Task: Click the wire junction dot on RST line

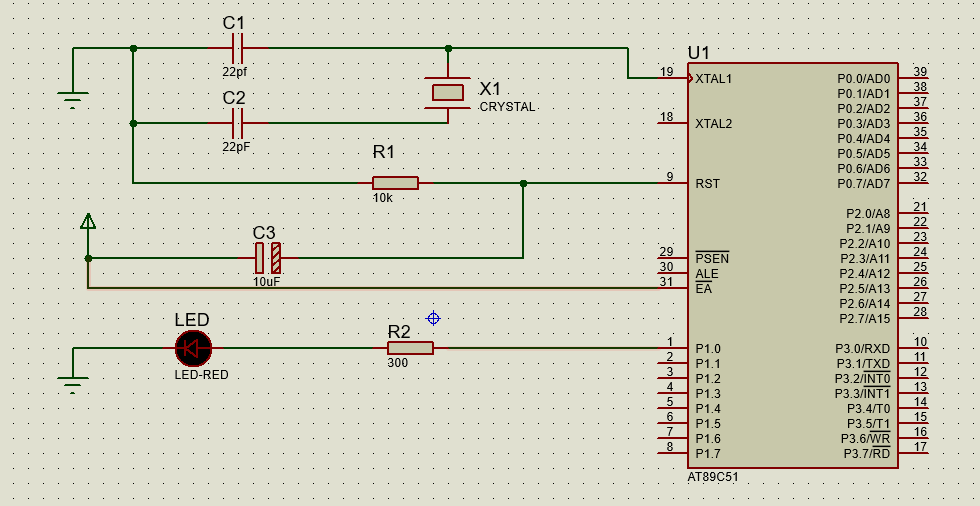Action: [x=523, y=183]
